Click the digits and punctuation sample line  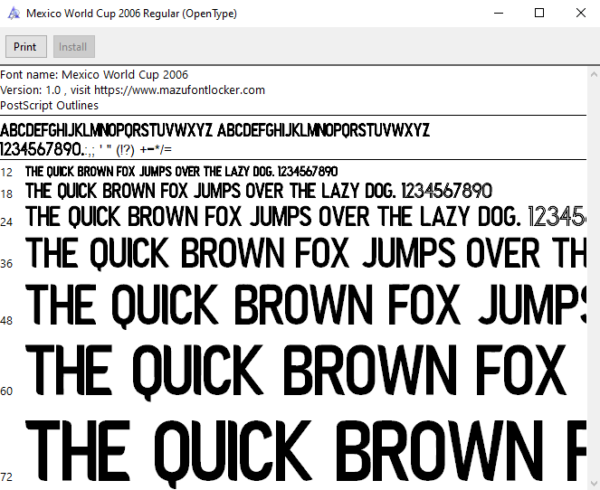coord(86,149)
